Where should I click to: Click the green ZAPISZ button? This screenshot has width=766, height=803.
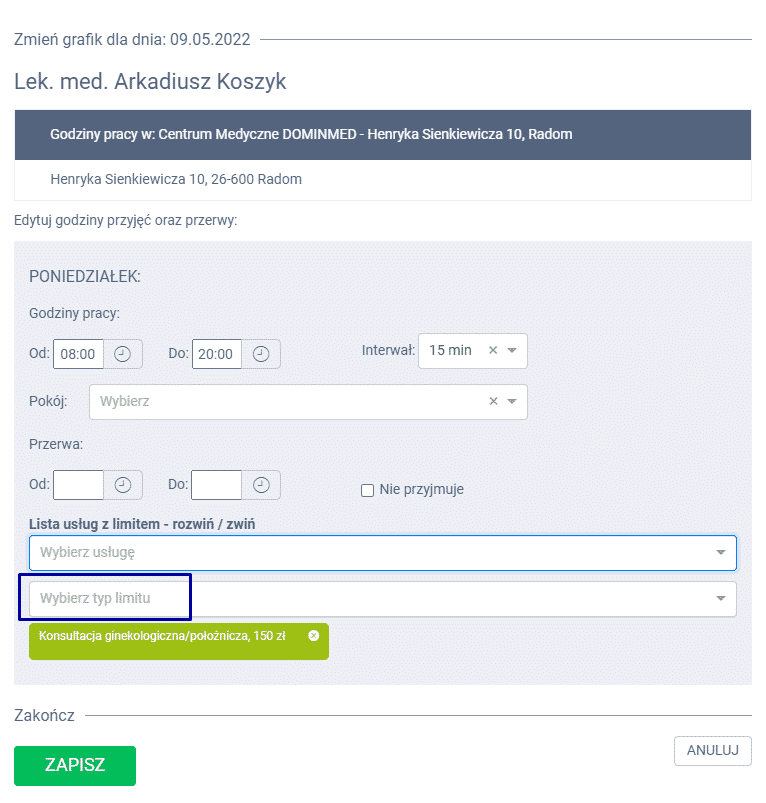pyautogui.click(x=75, y=766)
